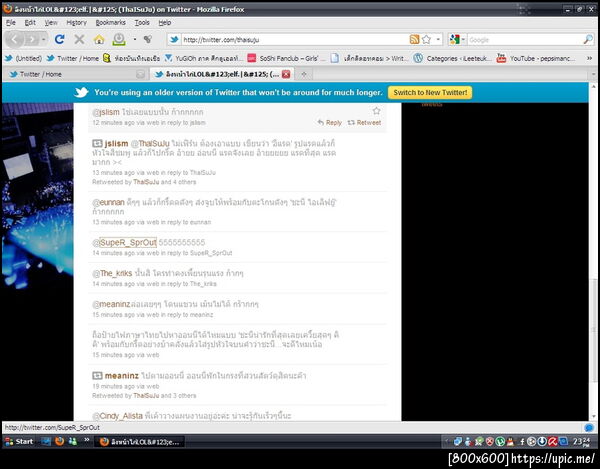Open the YuGiOh bookmark
The width and height of the screenshot is (600, 469).
click(x=204, y=58)
